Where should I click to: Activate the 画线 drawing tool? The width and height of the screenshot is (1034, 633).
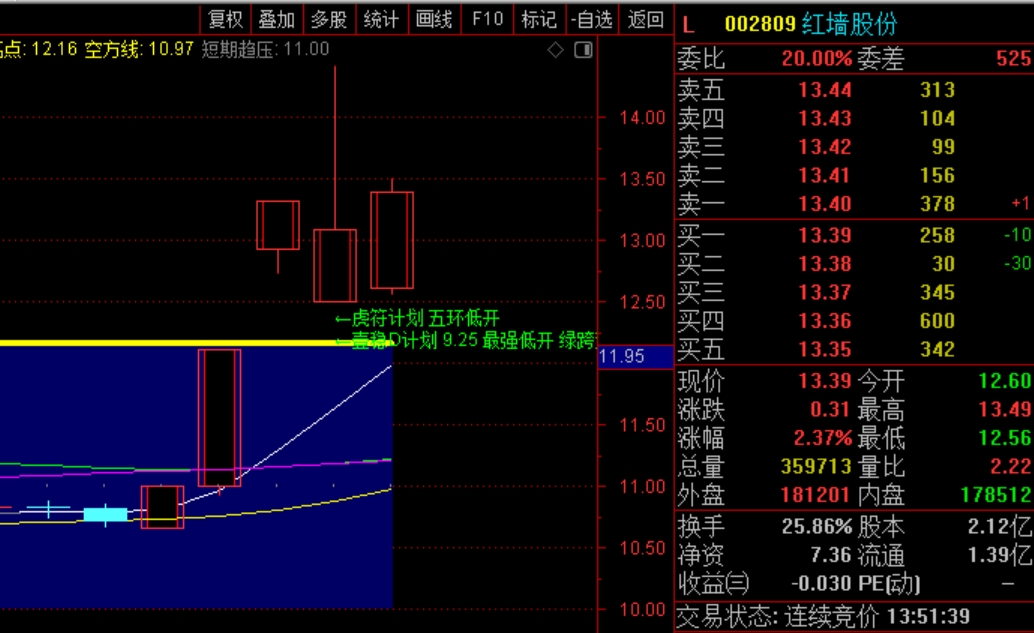pyautogui.click(x=434, y=19)
